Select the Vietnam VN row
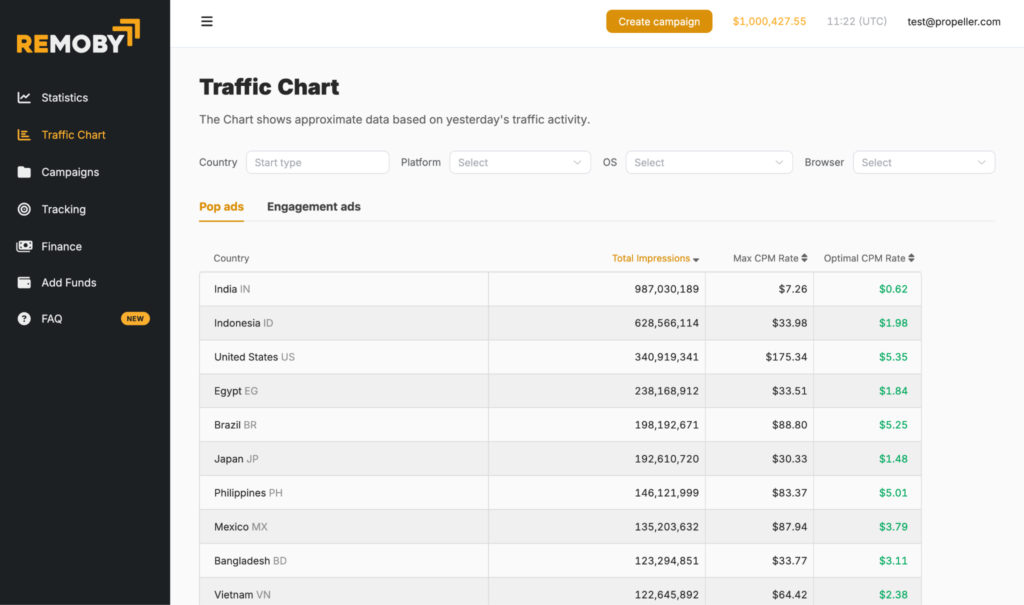The width and height of the screenshot is (1024, 605). click(x=560, y=592)
